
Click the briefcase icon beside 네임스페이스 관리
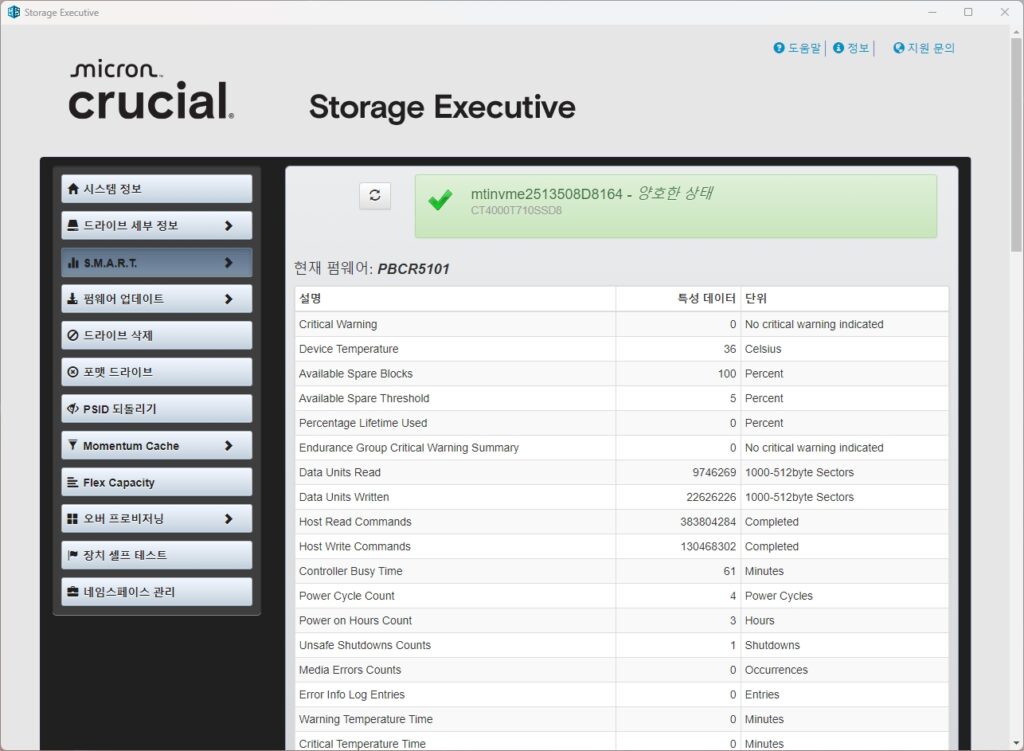(x=73, y=592)
